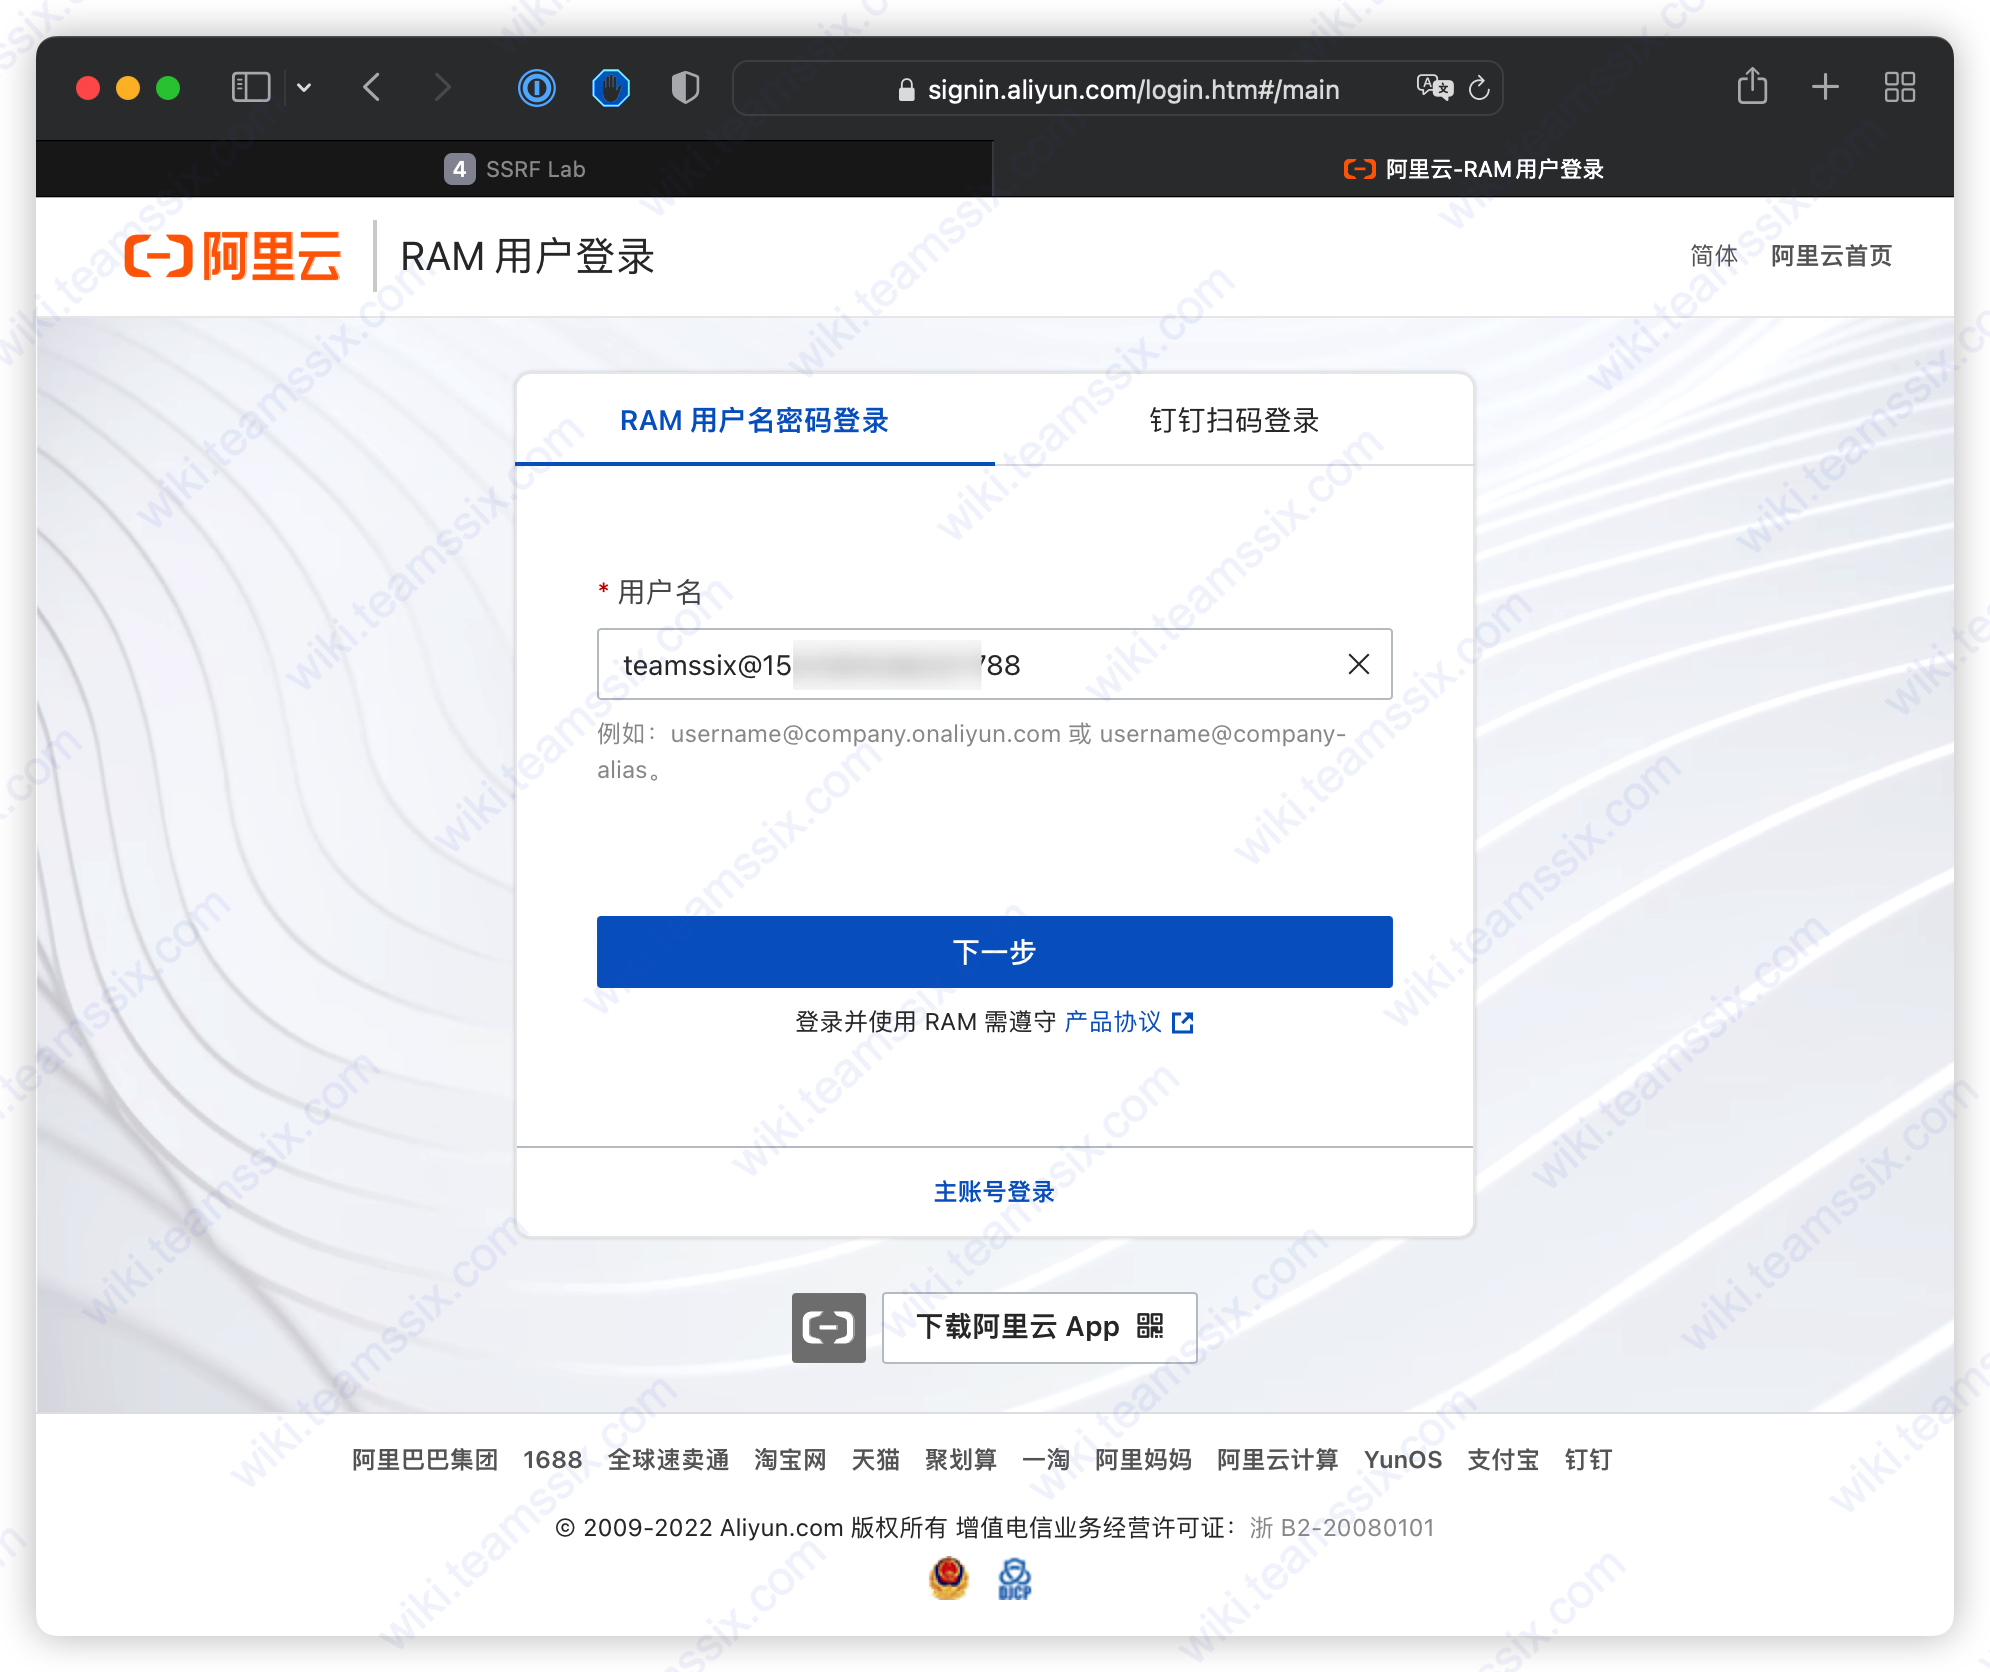Click the green fullscreen window button
This screenshot has width=1990, height=1672.
coord(168,88)
